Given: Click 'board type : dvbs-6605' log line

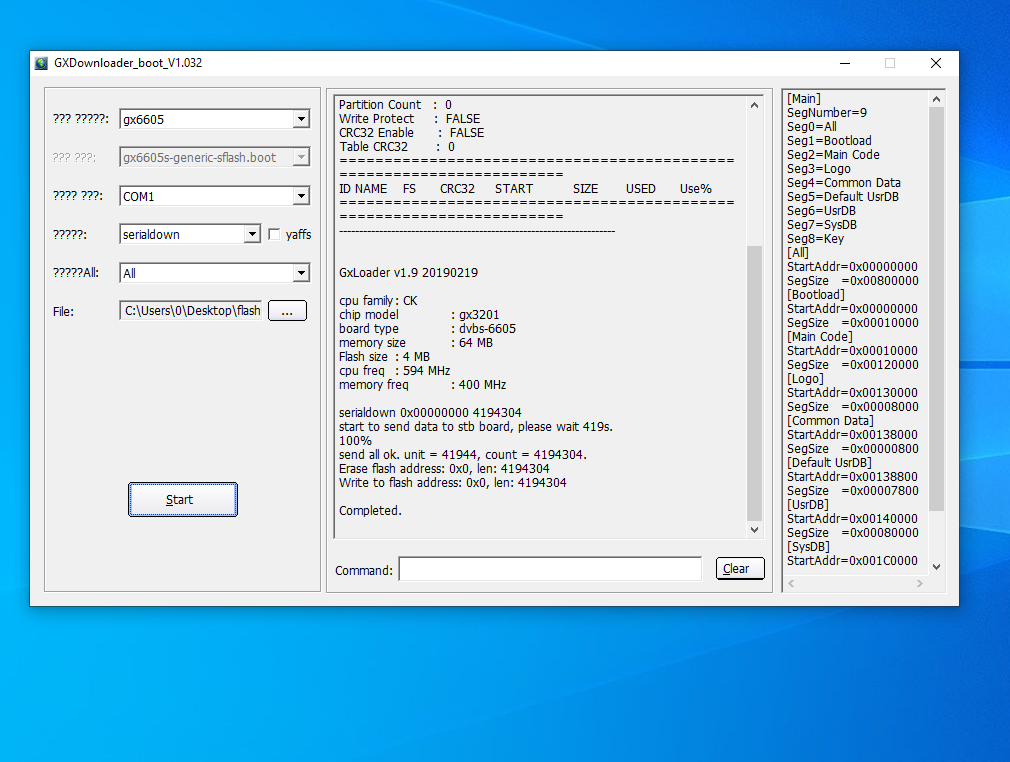Looking at the screenshot, I should [x=428, y=329].
